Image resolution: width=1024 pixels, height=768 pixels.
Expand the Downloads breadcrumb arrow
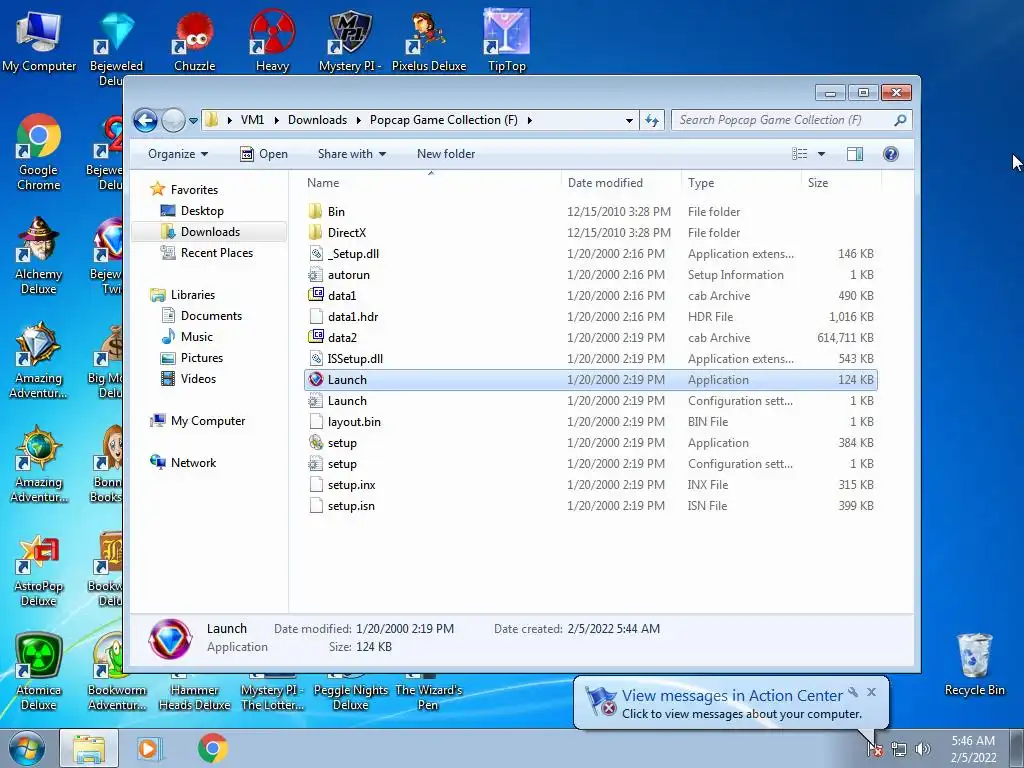pyautogui.click(x=359, y=120)
